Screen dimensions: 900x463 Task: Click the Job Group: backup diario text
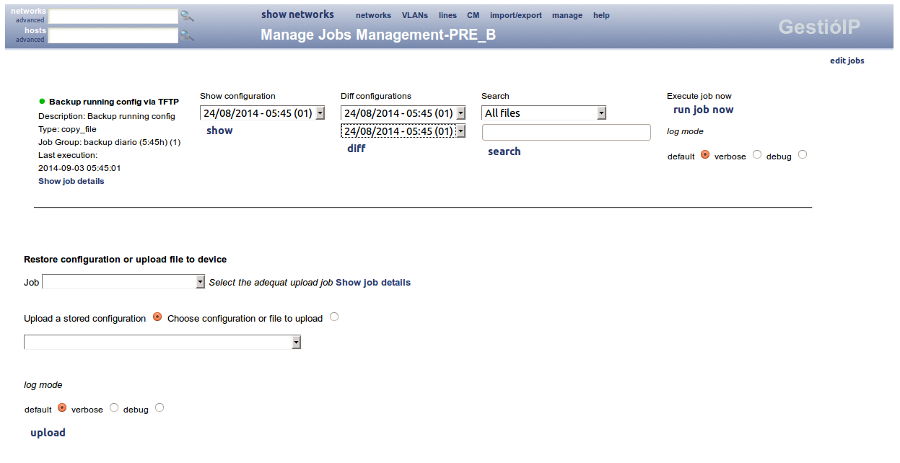109,142
